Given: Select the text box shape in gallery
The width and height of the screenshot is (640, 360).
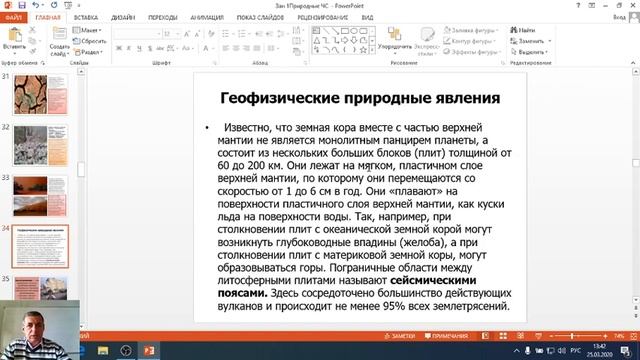Looking at the screenshot, I should pos(316,31).
